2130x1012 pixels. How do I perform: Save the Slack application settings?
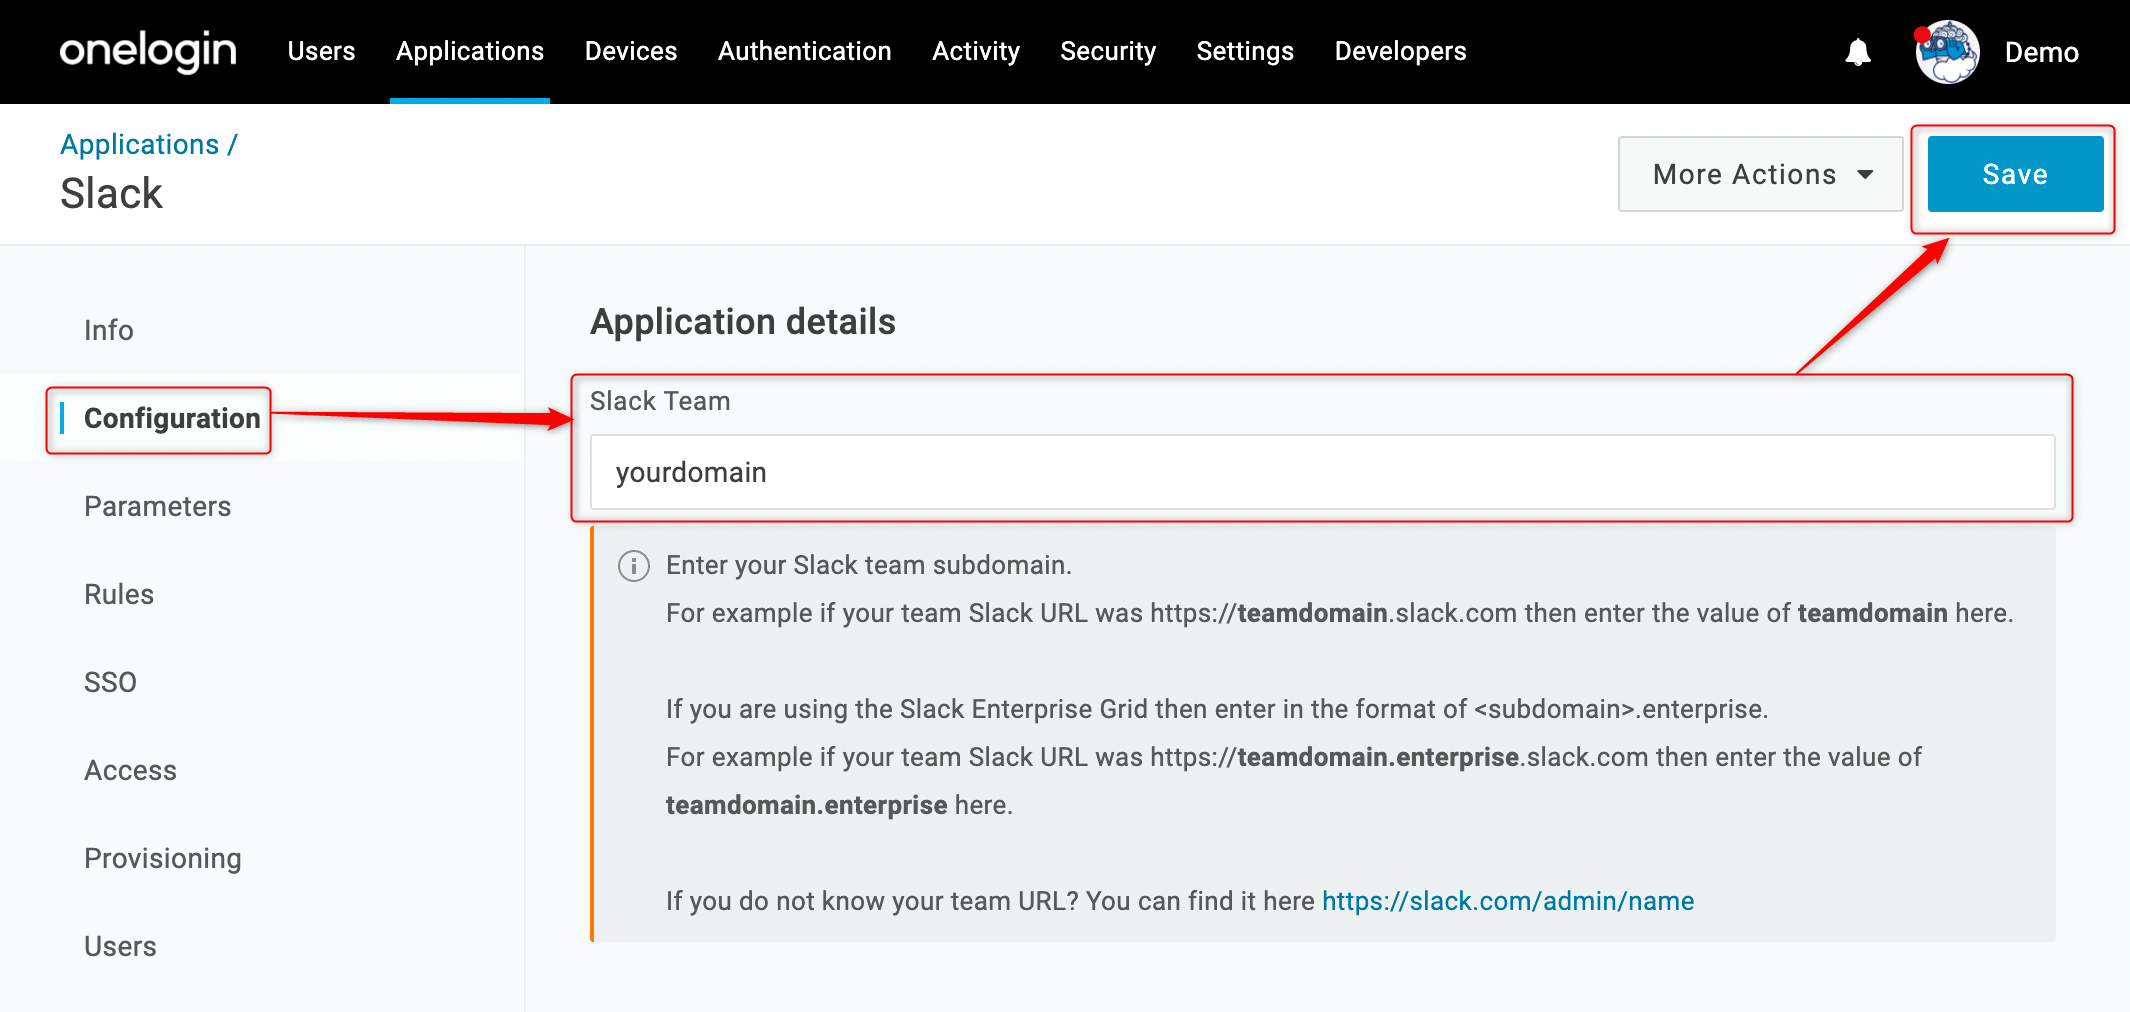pyautogui.click(x=2015, y=174)
